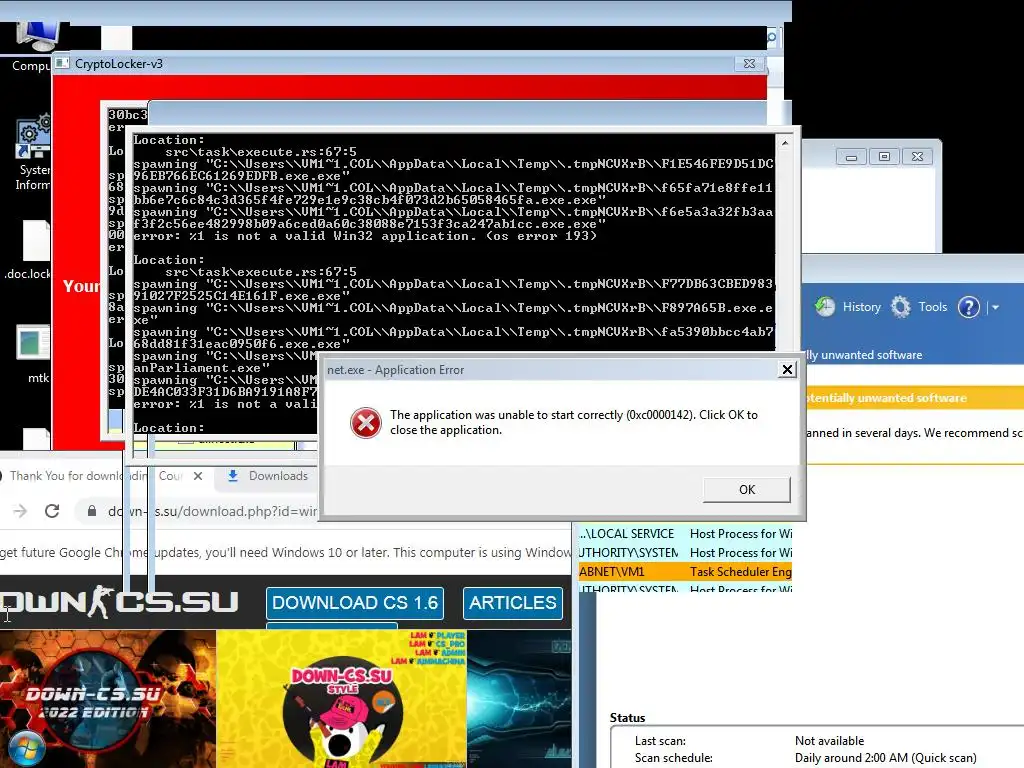This screenshot has height=768, width=1024.
Task: Click the help question mark icon
Action: pyautogui.click(x=968, y=307)
